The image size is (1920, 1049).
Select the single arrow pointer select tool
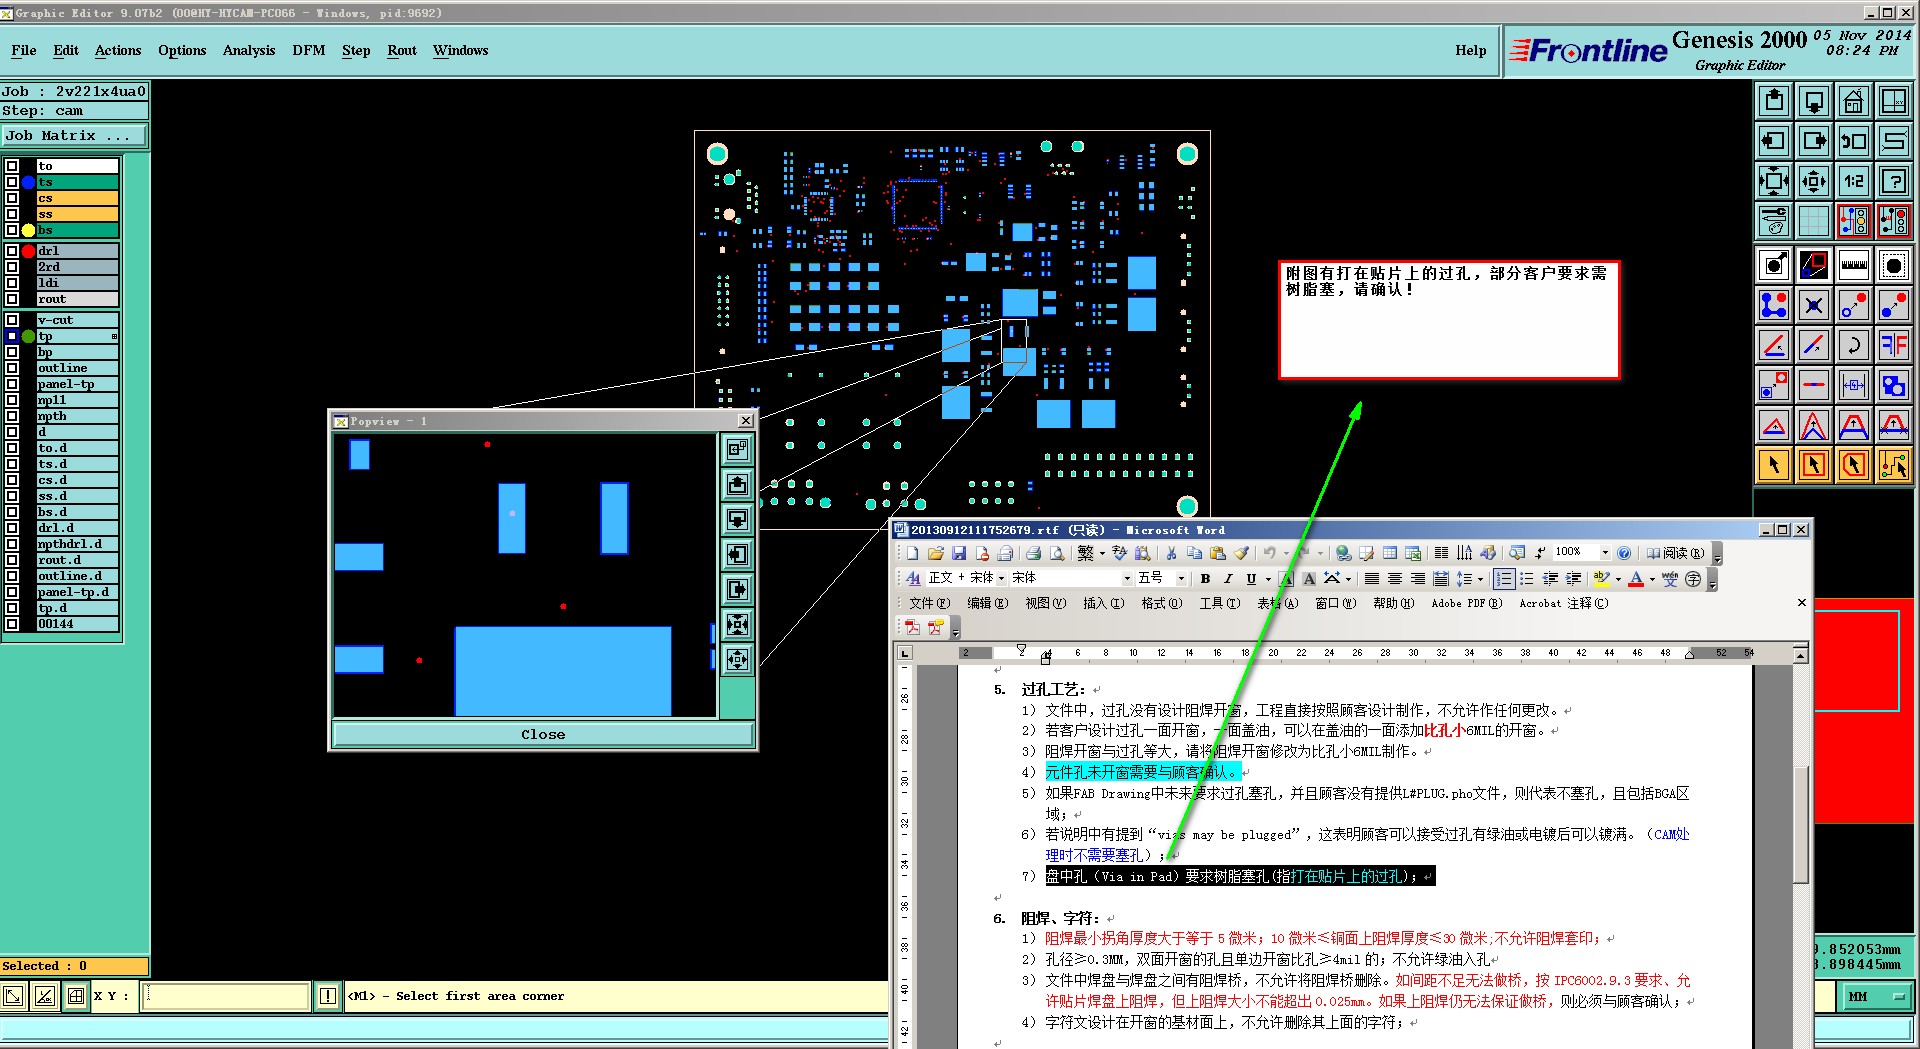click(x=1774, y=465)
